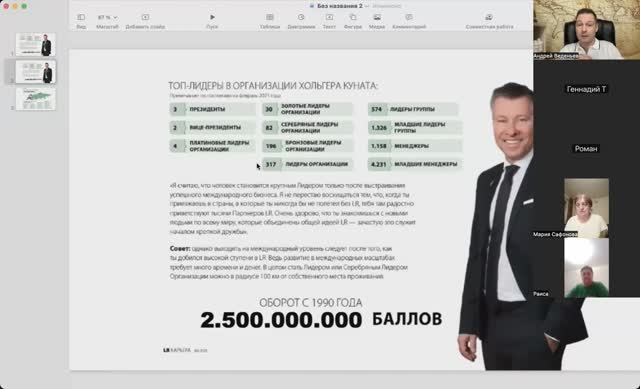Open the document title 'Без названия 2' dropdown
This screenshot has height=389, width=640.
click(340, 6)
